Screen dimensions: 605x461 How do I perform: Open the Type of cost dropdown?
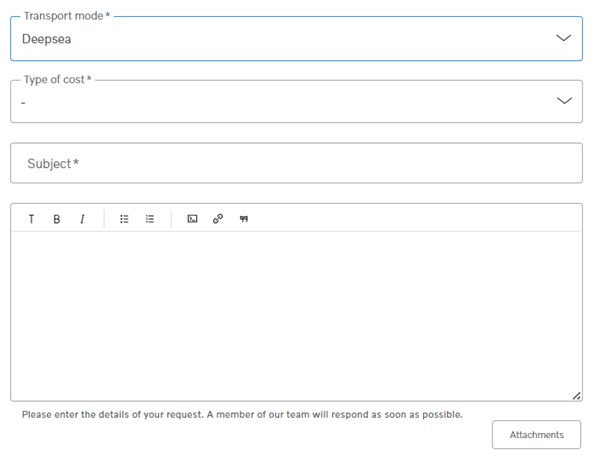coord(296,101)
